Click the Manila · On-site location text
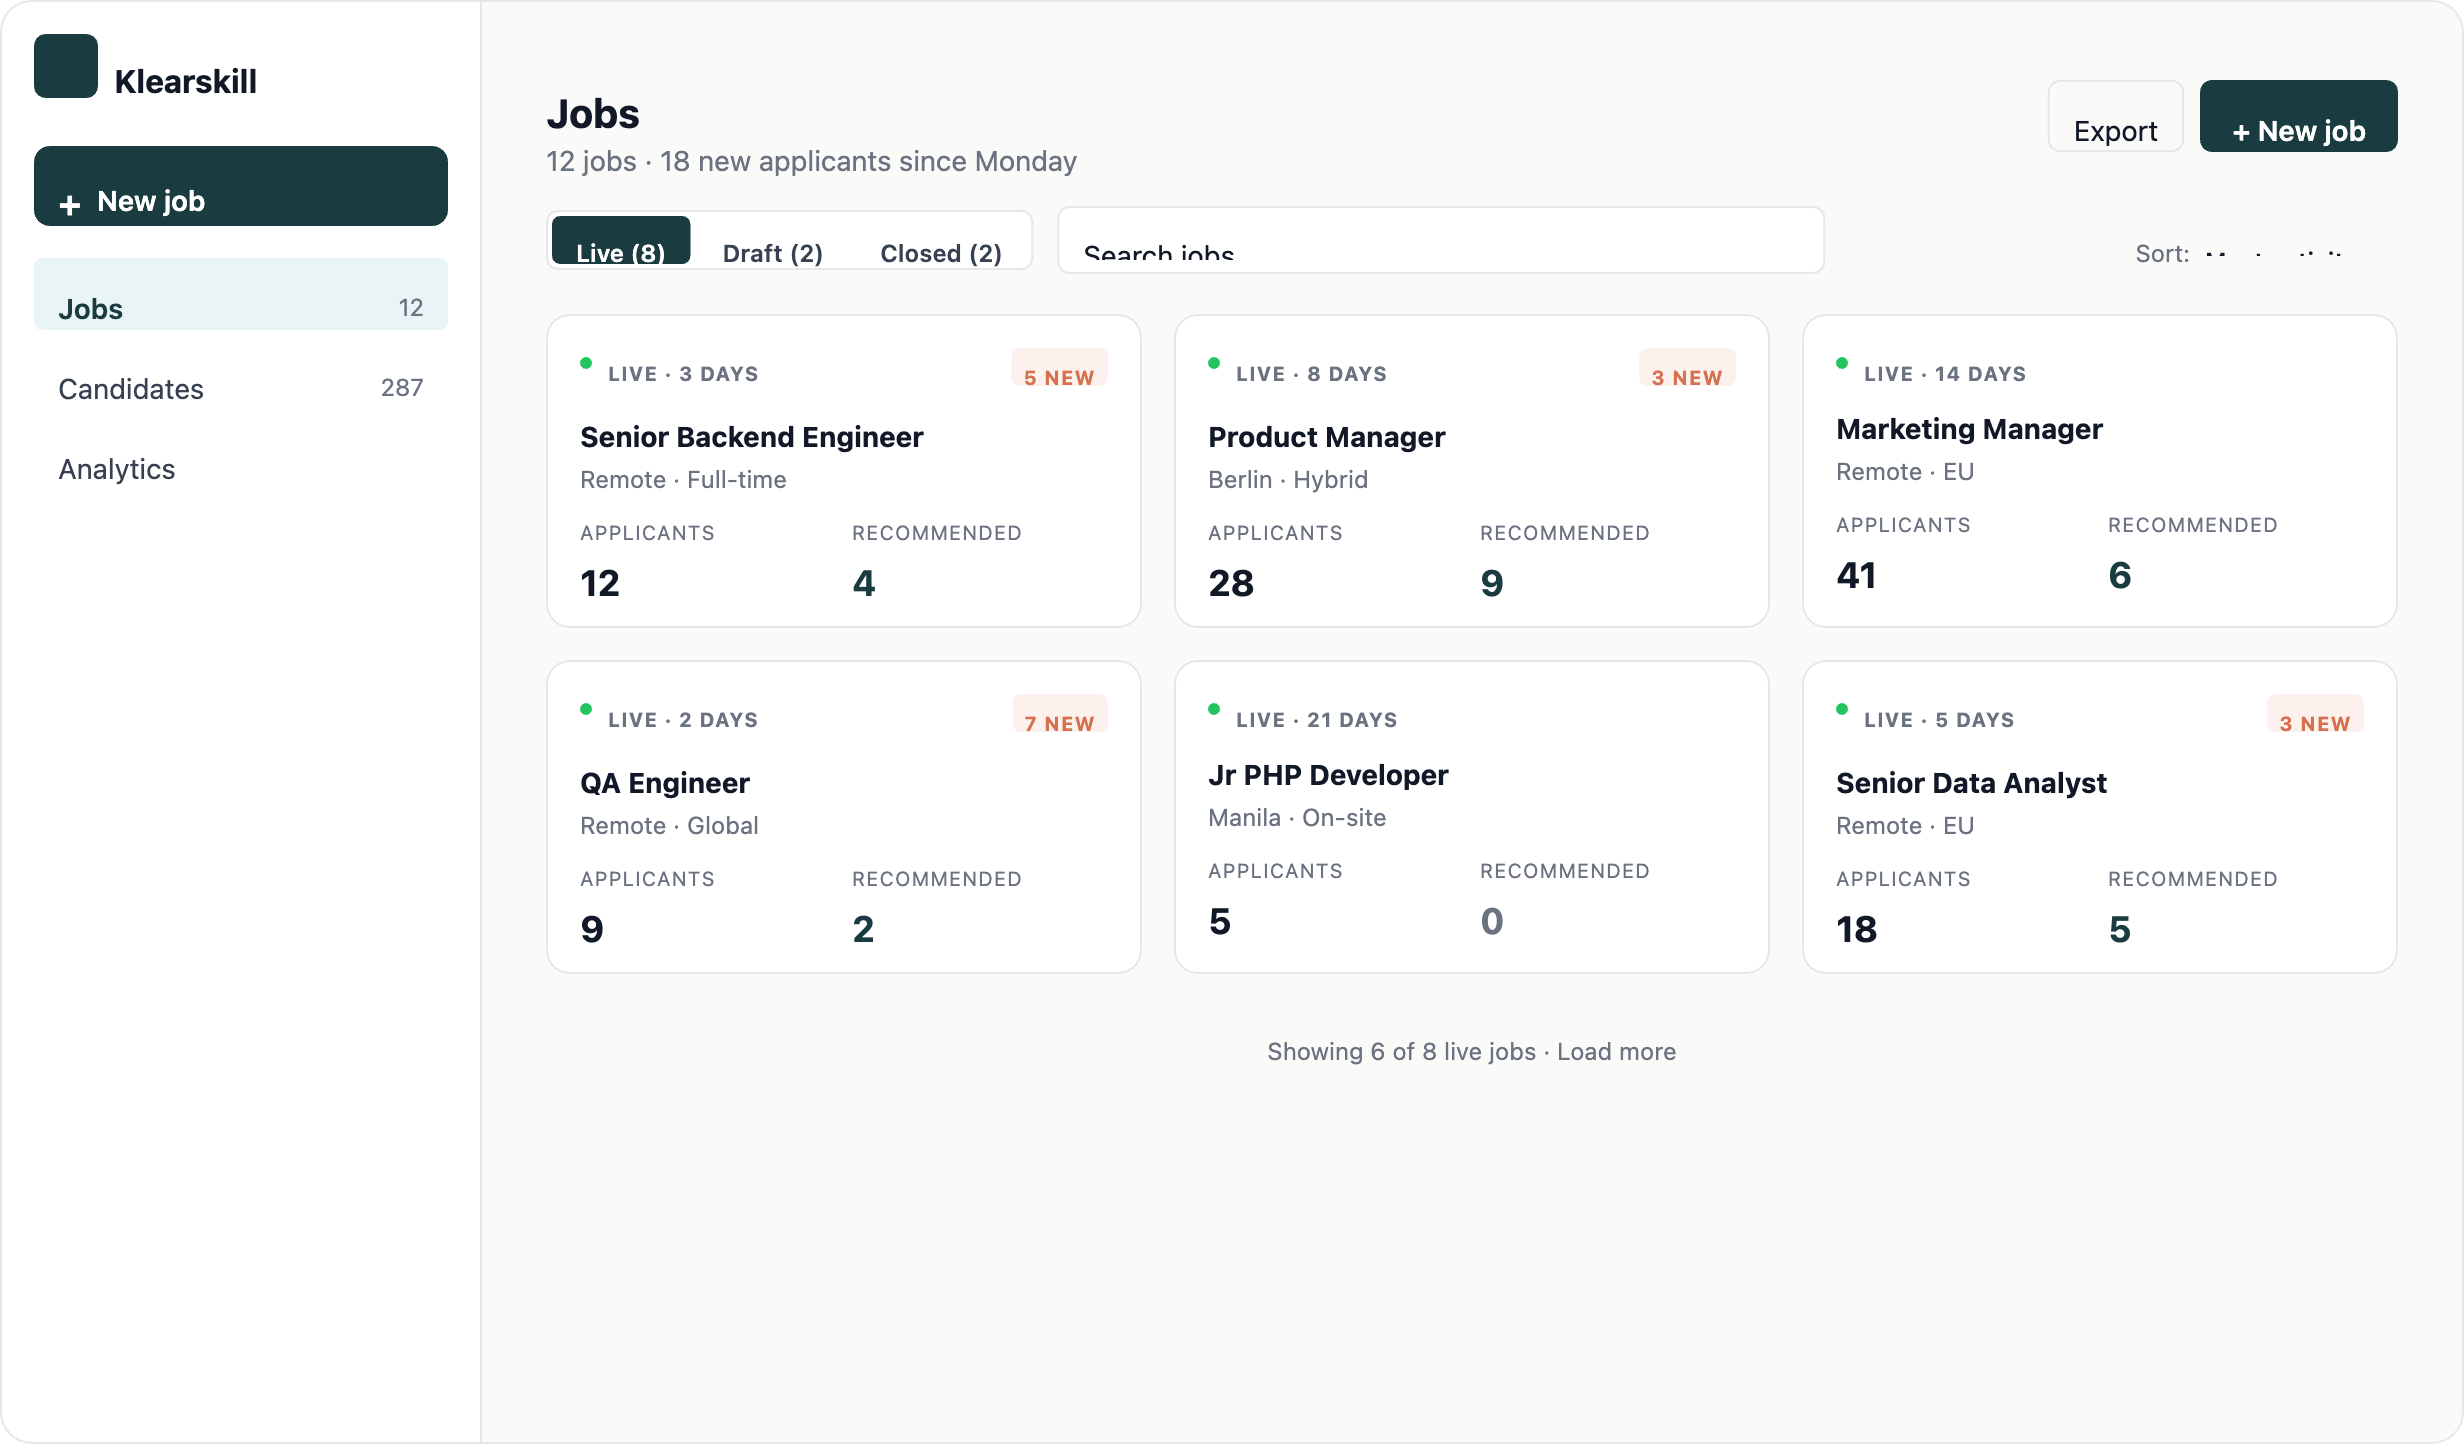This screenshot has height=1444, width=2464. [1297, 818]
